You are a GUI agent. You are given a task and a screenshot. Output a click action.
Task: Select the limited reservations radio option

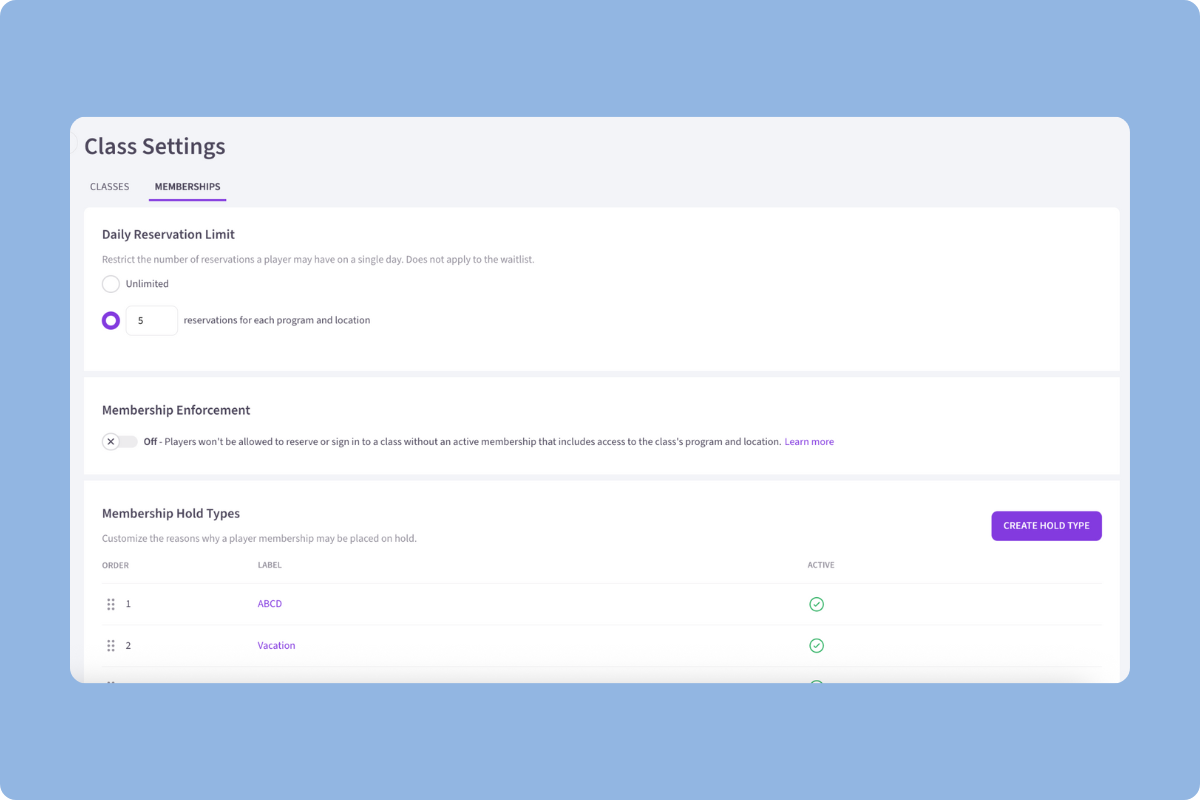(110, 320)
